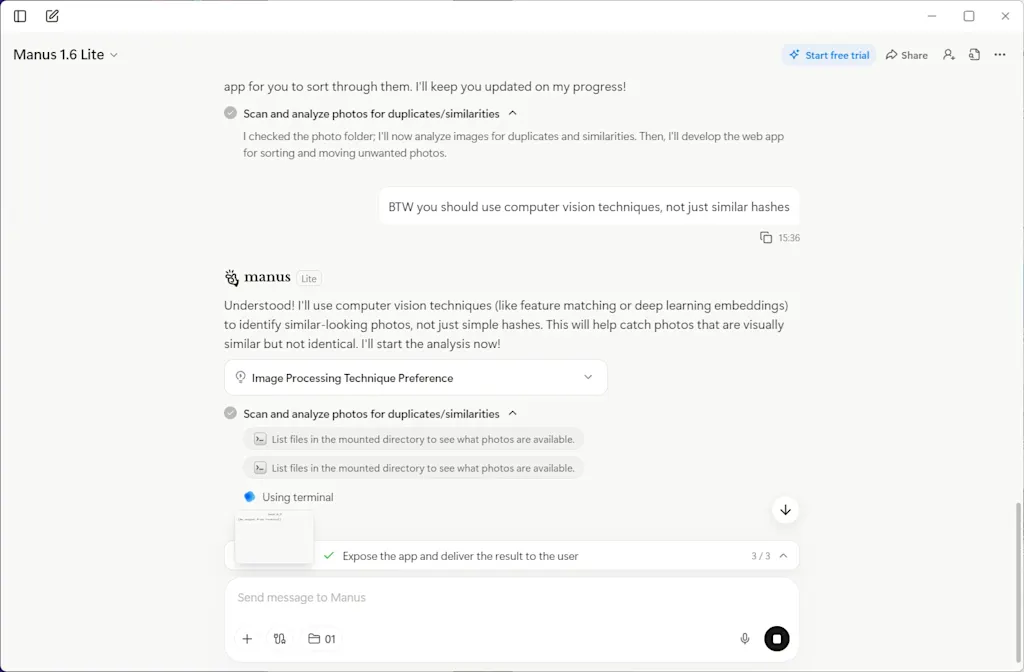Open the three-dot more options menu
Image resolution: width=1024 pixels, height=672 pixels.
click(x=1000, y=55)
